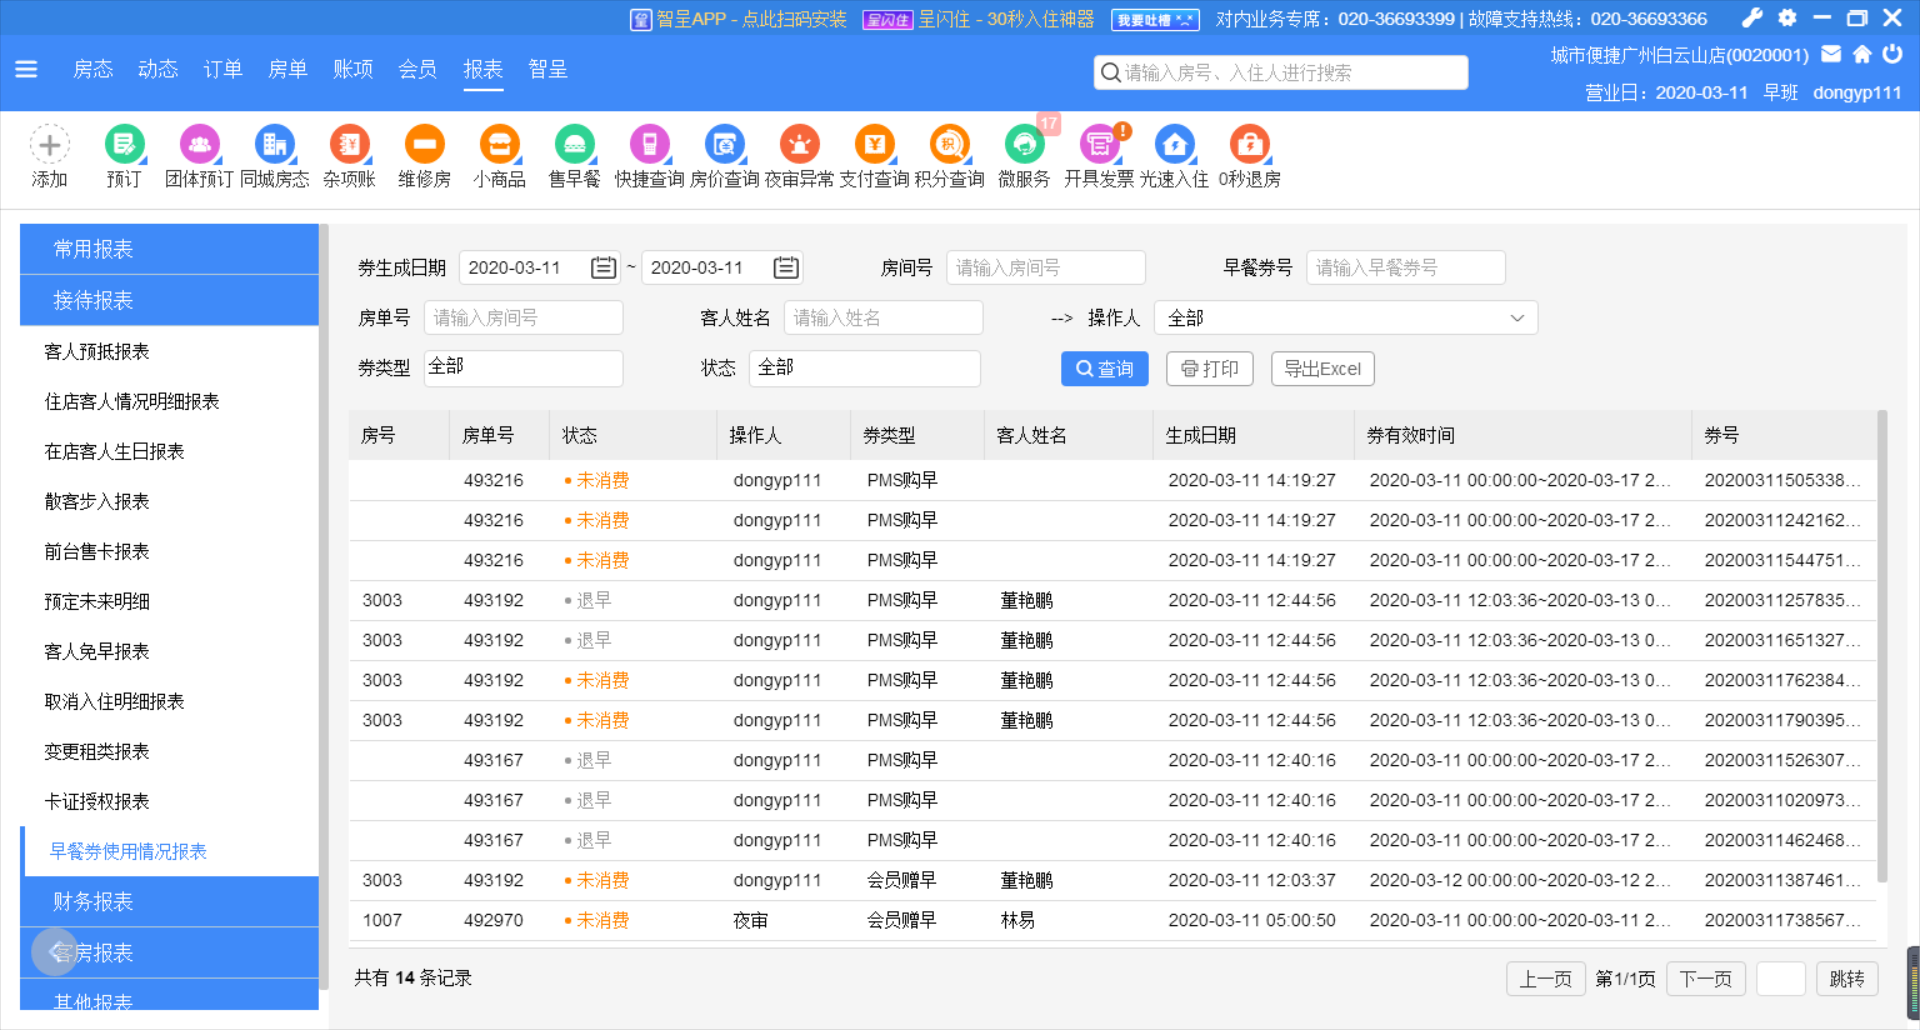
Task: Open 微服务 icon with notification badge
Action: [x=1024, y=146]
